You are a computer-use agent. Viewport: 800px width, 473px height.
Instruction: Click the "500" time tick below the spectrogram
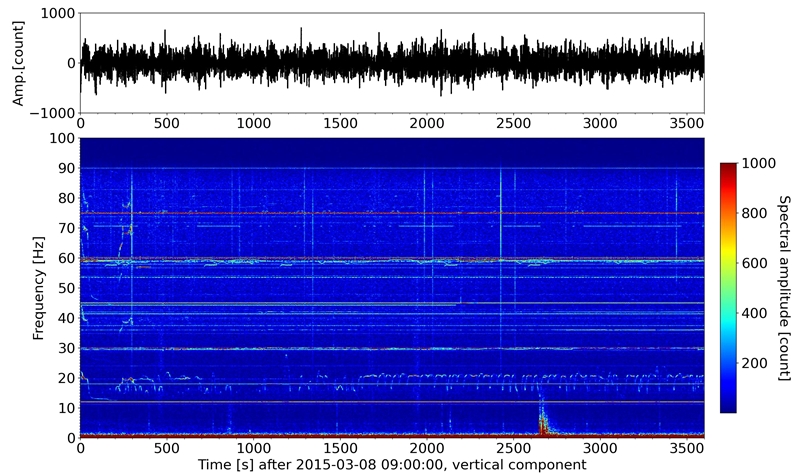[x=167, y=449]
